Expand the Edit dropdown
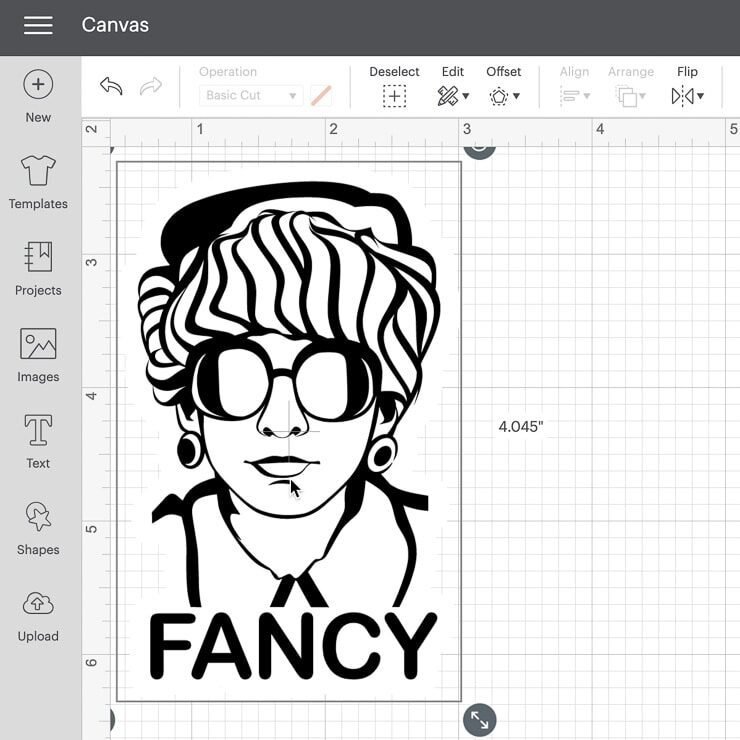 pyautogui.click(x=453, y=96)
